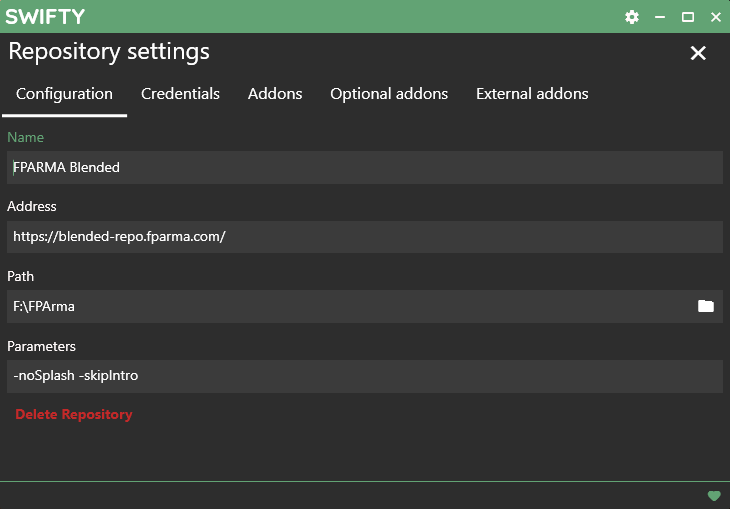This screenshot has width=730, height=509.
Task: Click the Repository settings heading
Action: pos(109,52)
